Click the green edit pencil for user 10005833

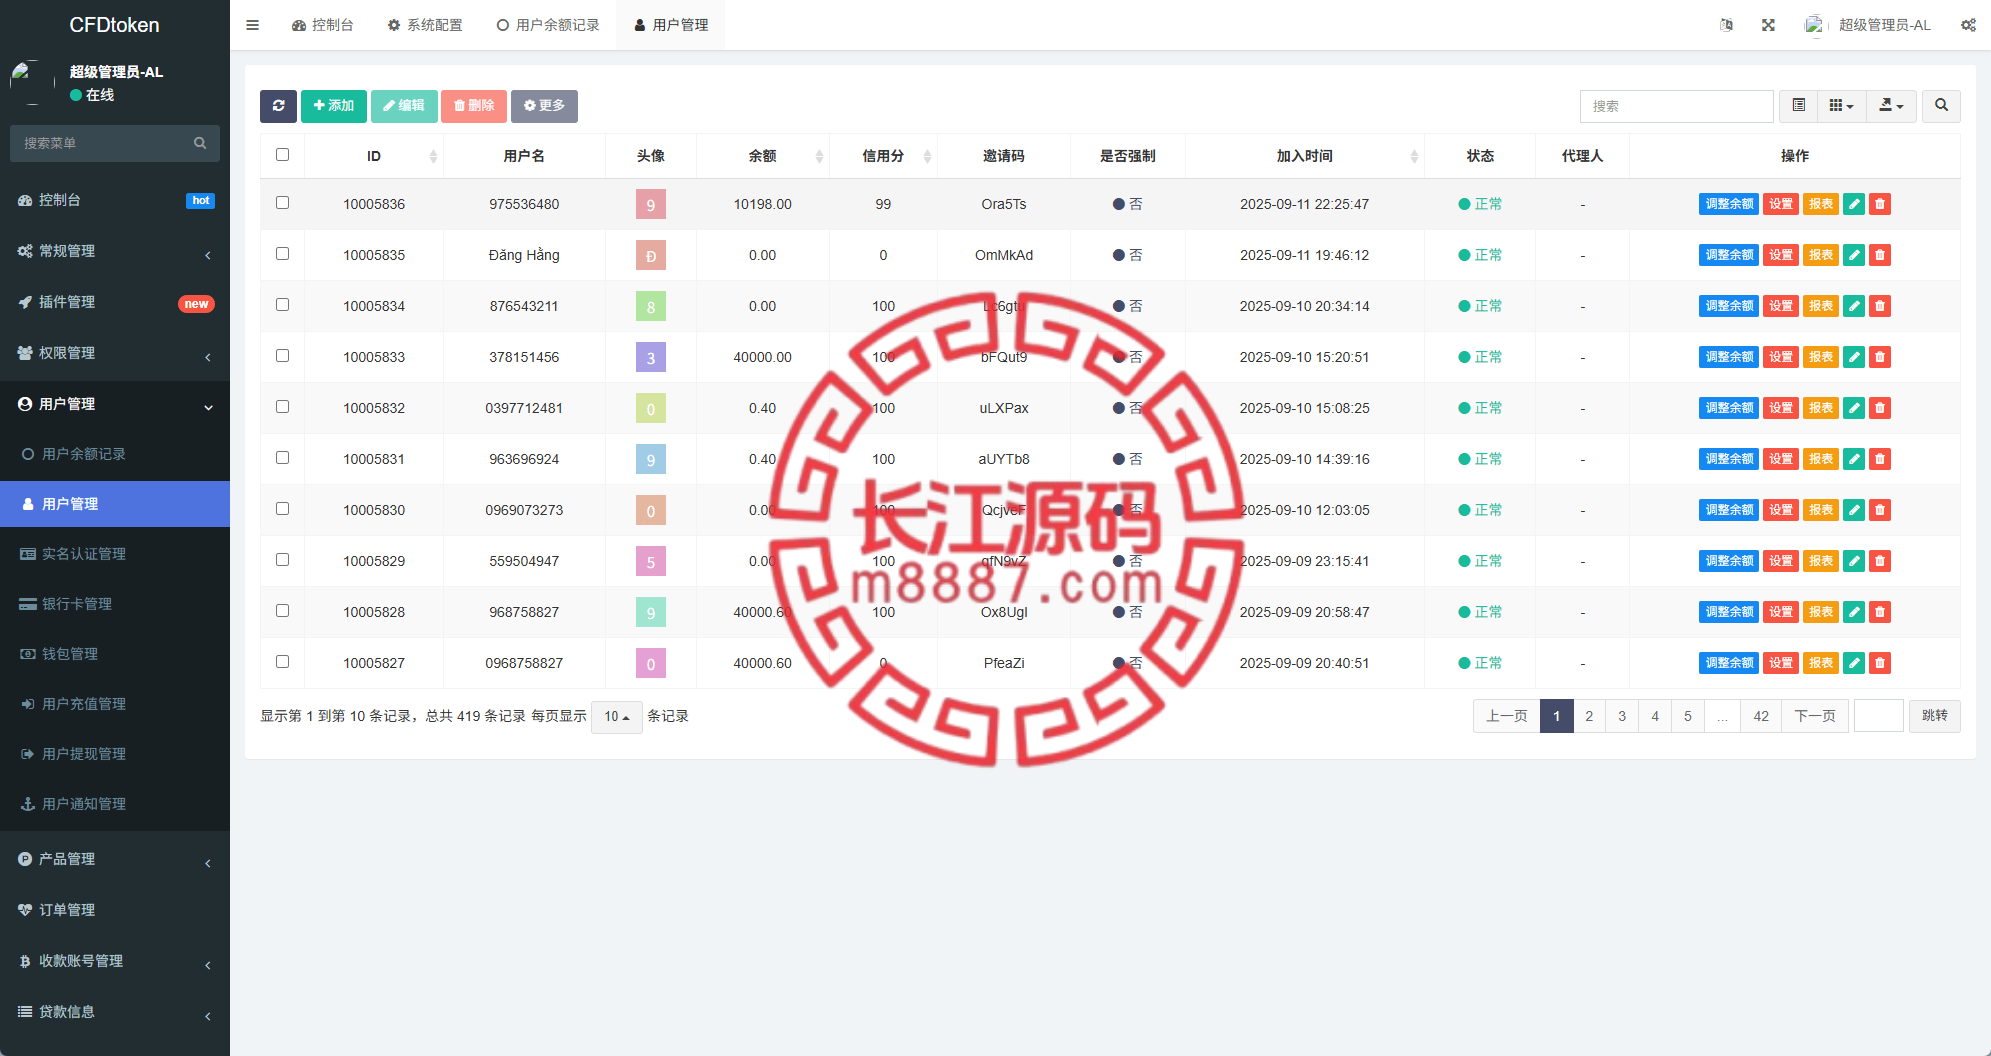(x=1854, y=357)
